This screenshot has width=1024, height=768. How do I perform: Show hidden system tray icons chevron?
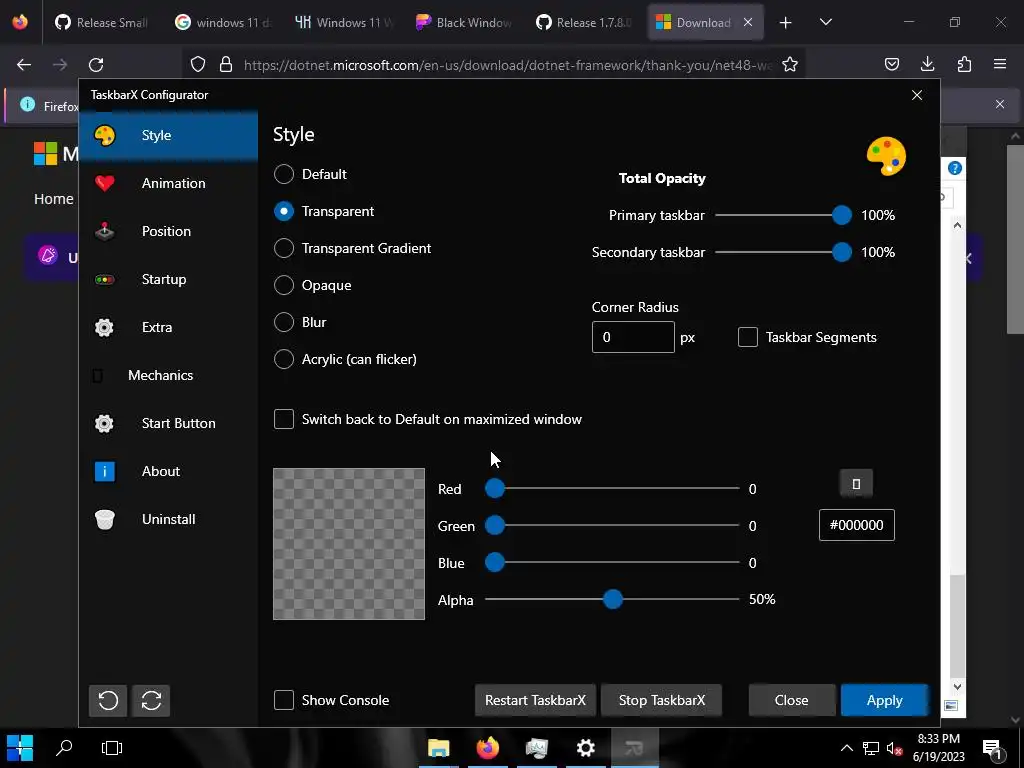[x=846, y=748]
